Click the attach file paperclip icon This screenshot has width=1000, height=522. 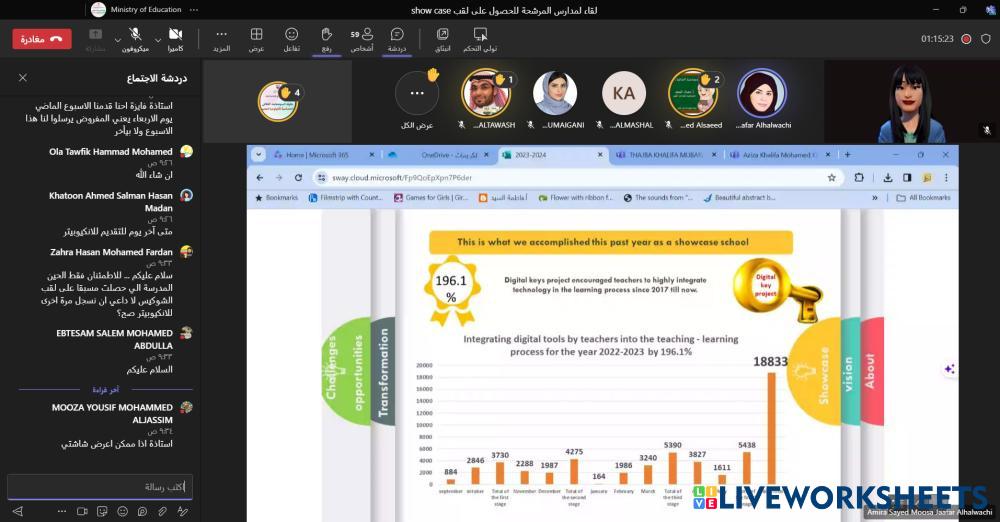click(x=164, y=511)
